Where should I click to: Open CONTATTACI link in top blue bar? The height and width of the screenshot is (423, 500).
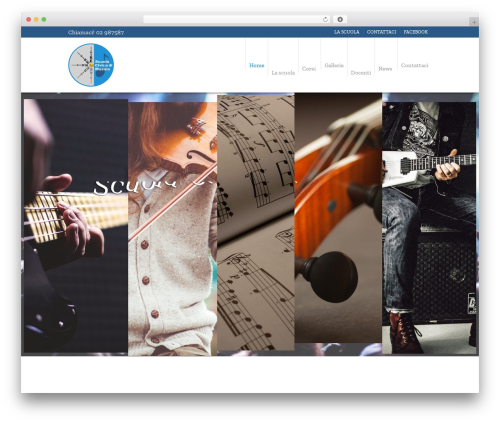point(381,32)
